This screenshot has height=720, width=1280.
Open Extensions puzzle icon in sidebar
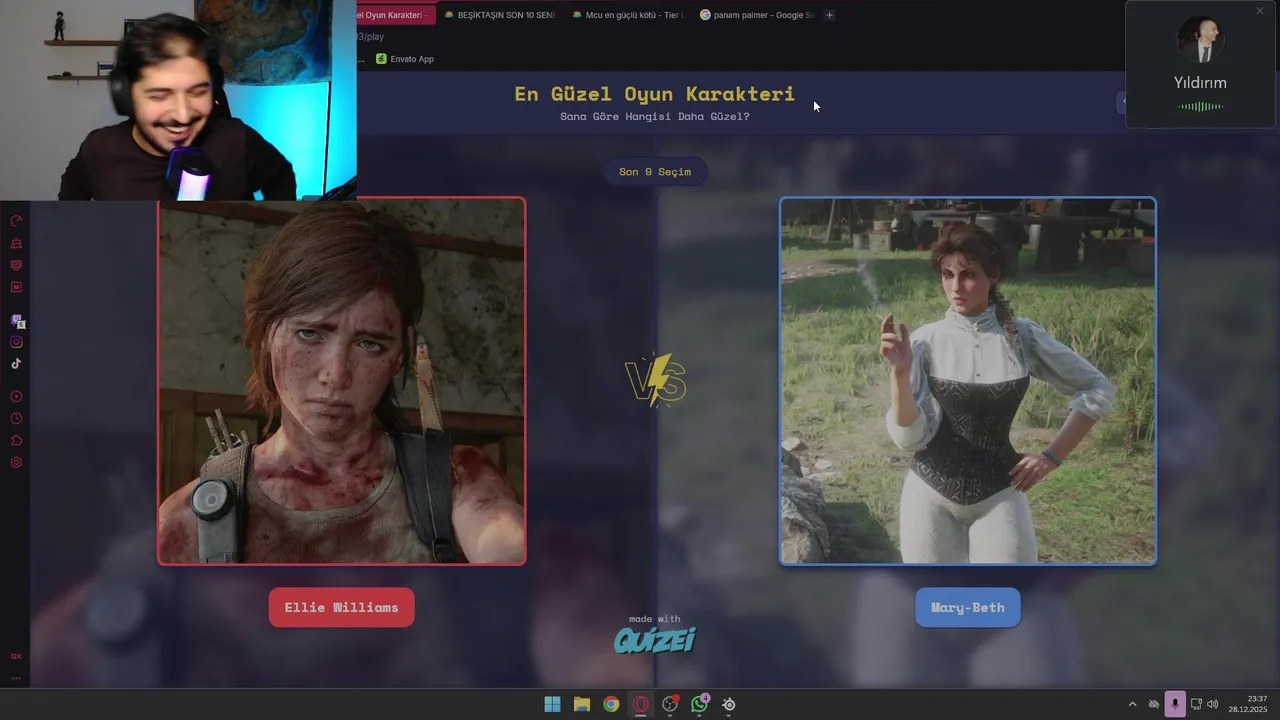tap(16, 441)
